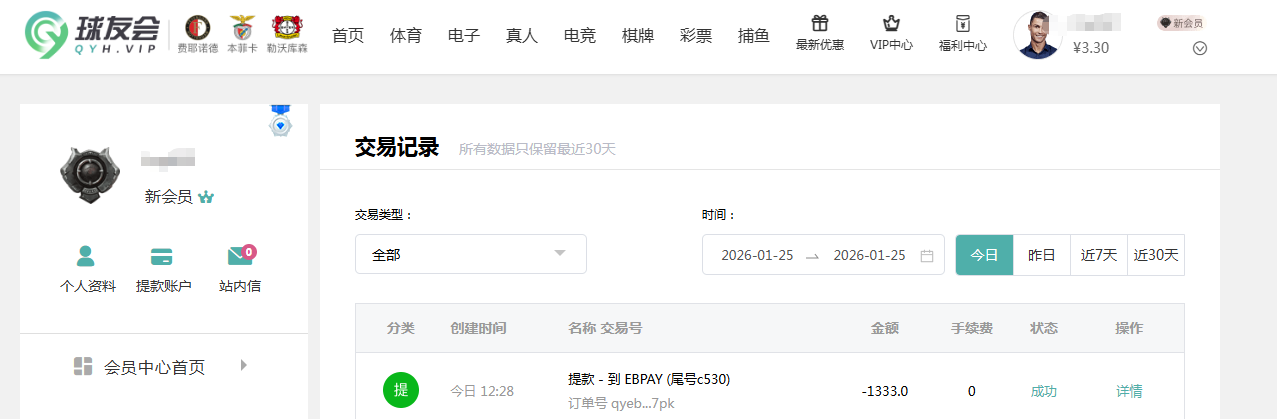Screen dimensions: 1277x419
Task: Open 详情 for EBPAY withdrawal
Action: pos(1129,391)
